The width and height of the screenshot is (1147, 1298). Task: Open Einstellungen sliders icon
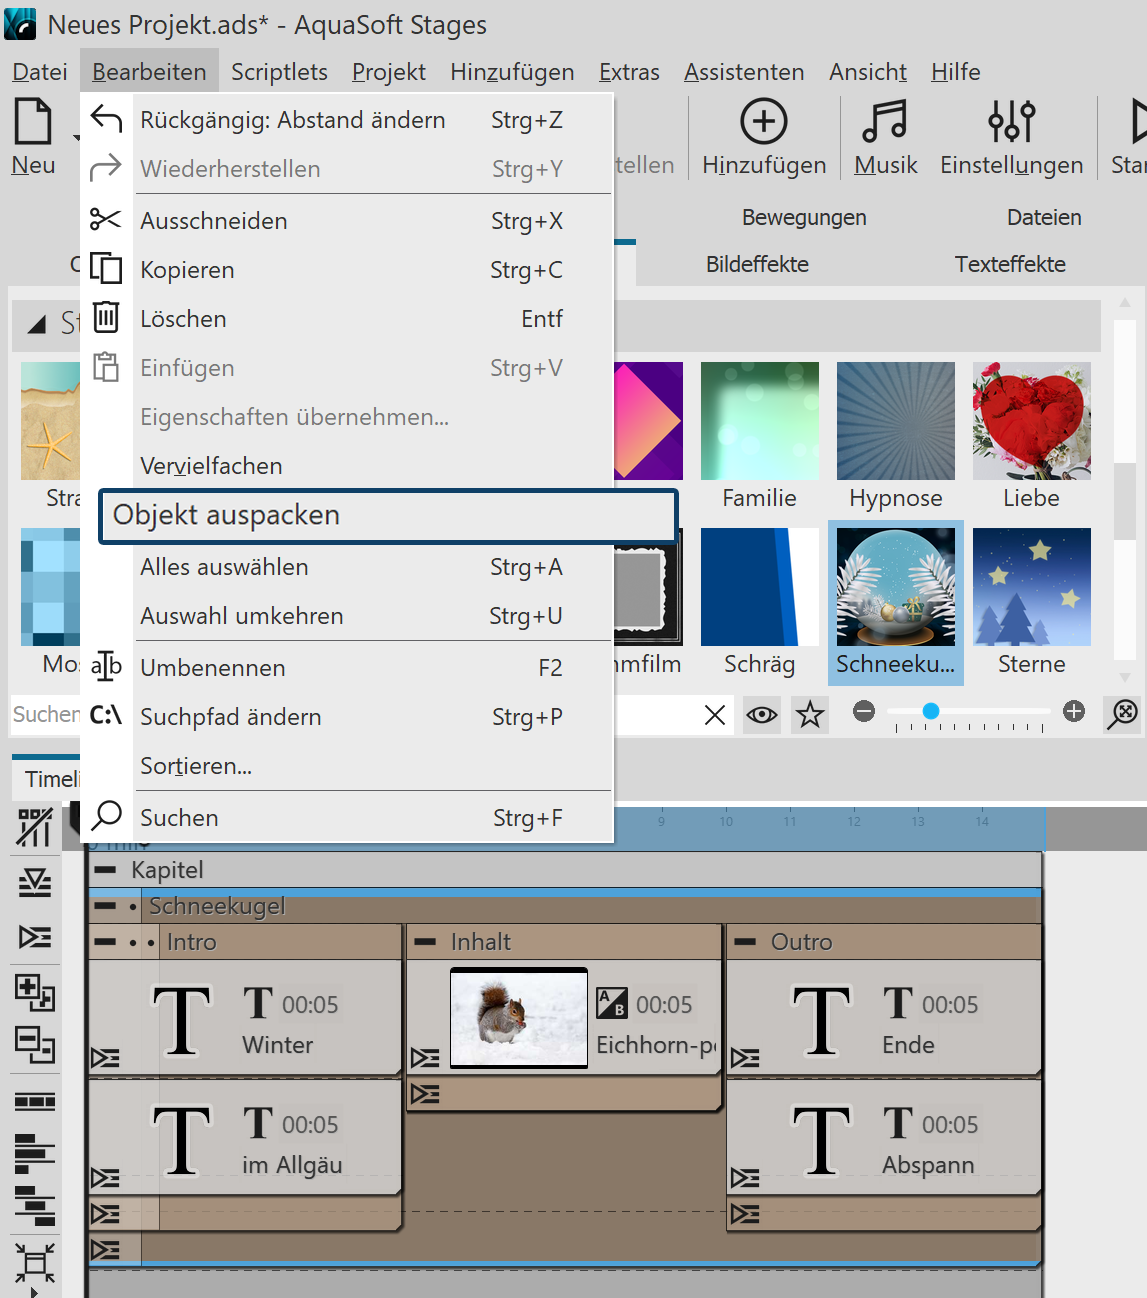pyautogui.click(x=1011, y=122)
